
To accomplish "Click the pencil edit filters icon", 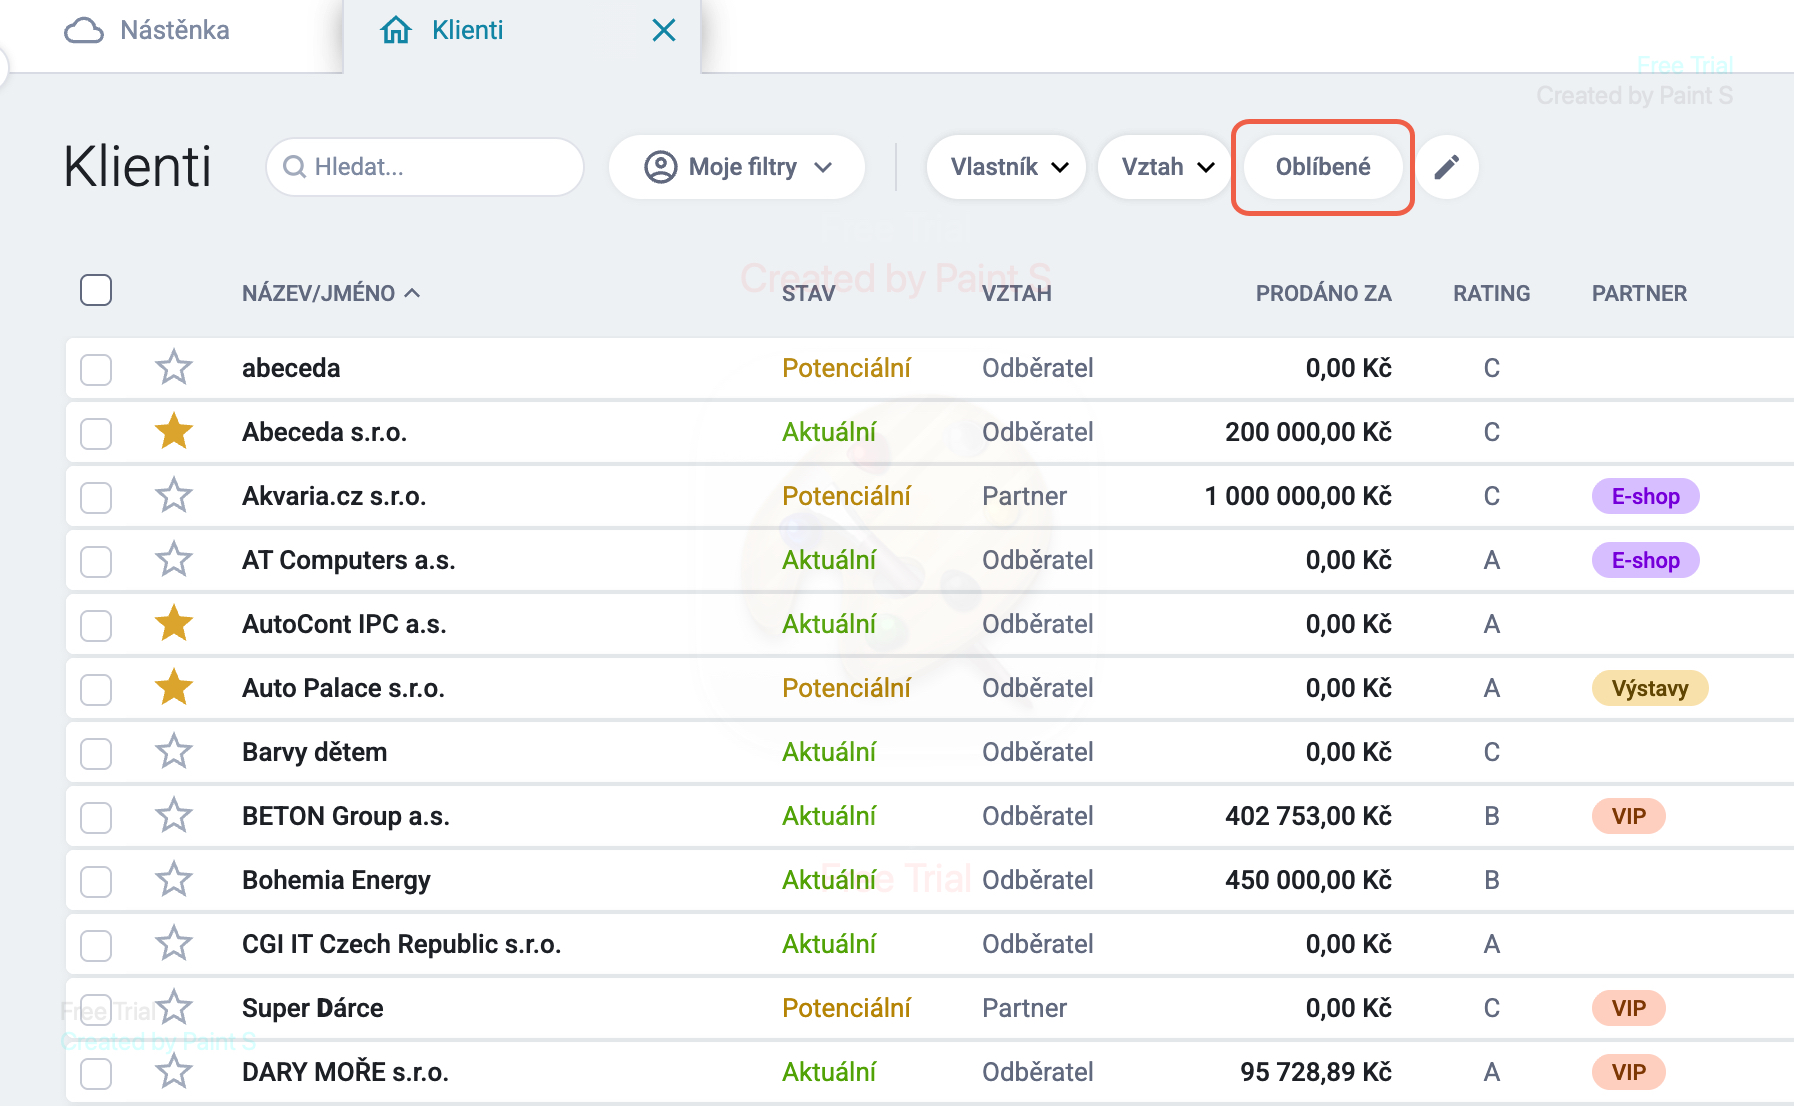I will click(x=1447, y=167).
